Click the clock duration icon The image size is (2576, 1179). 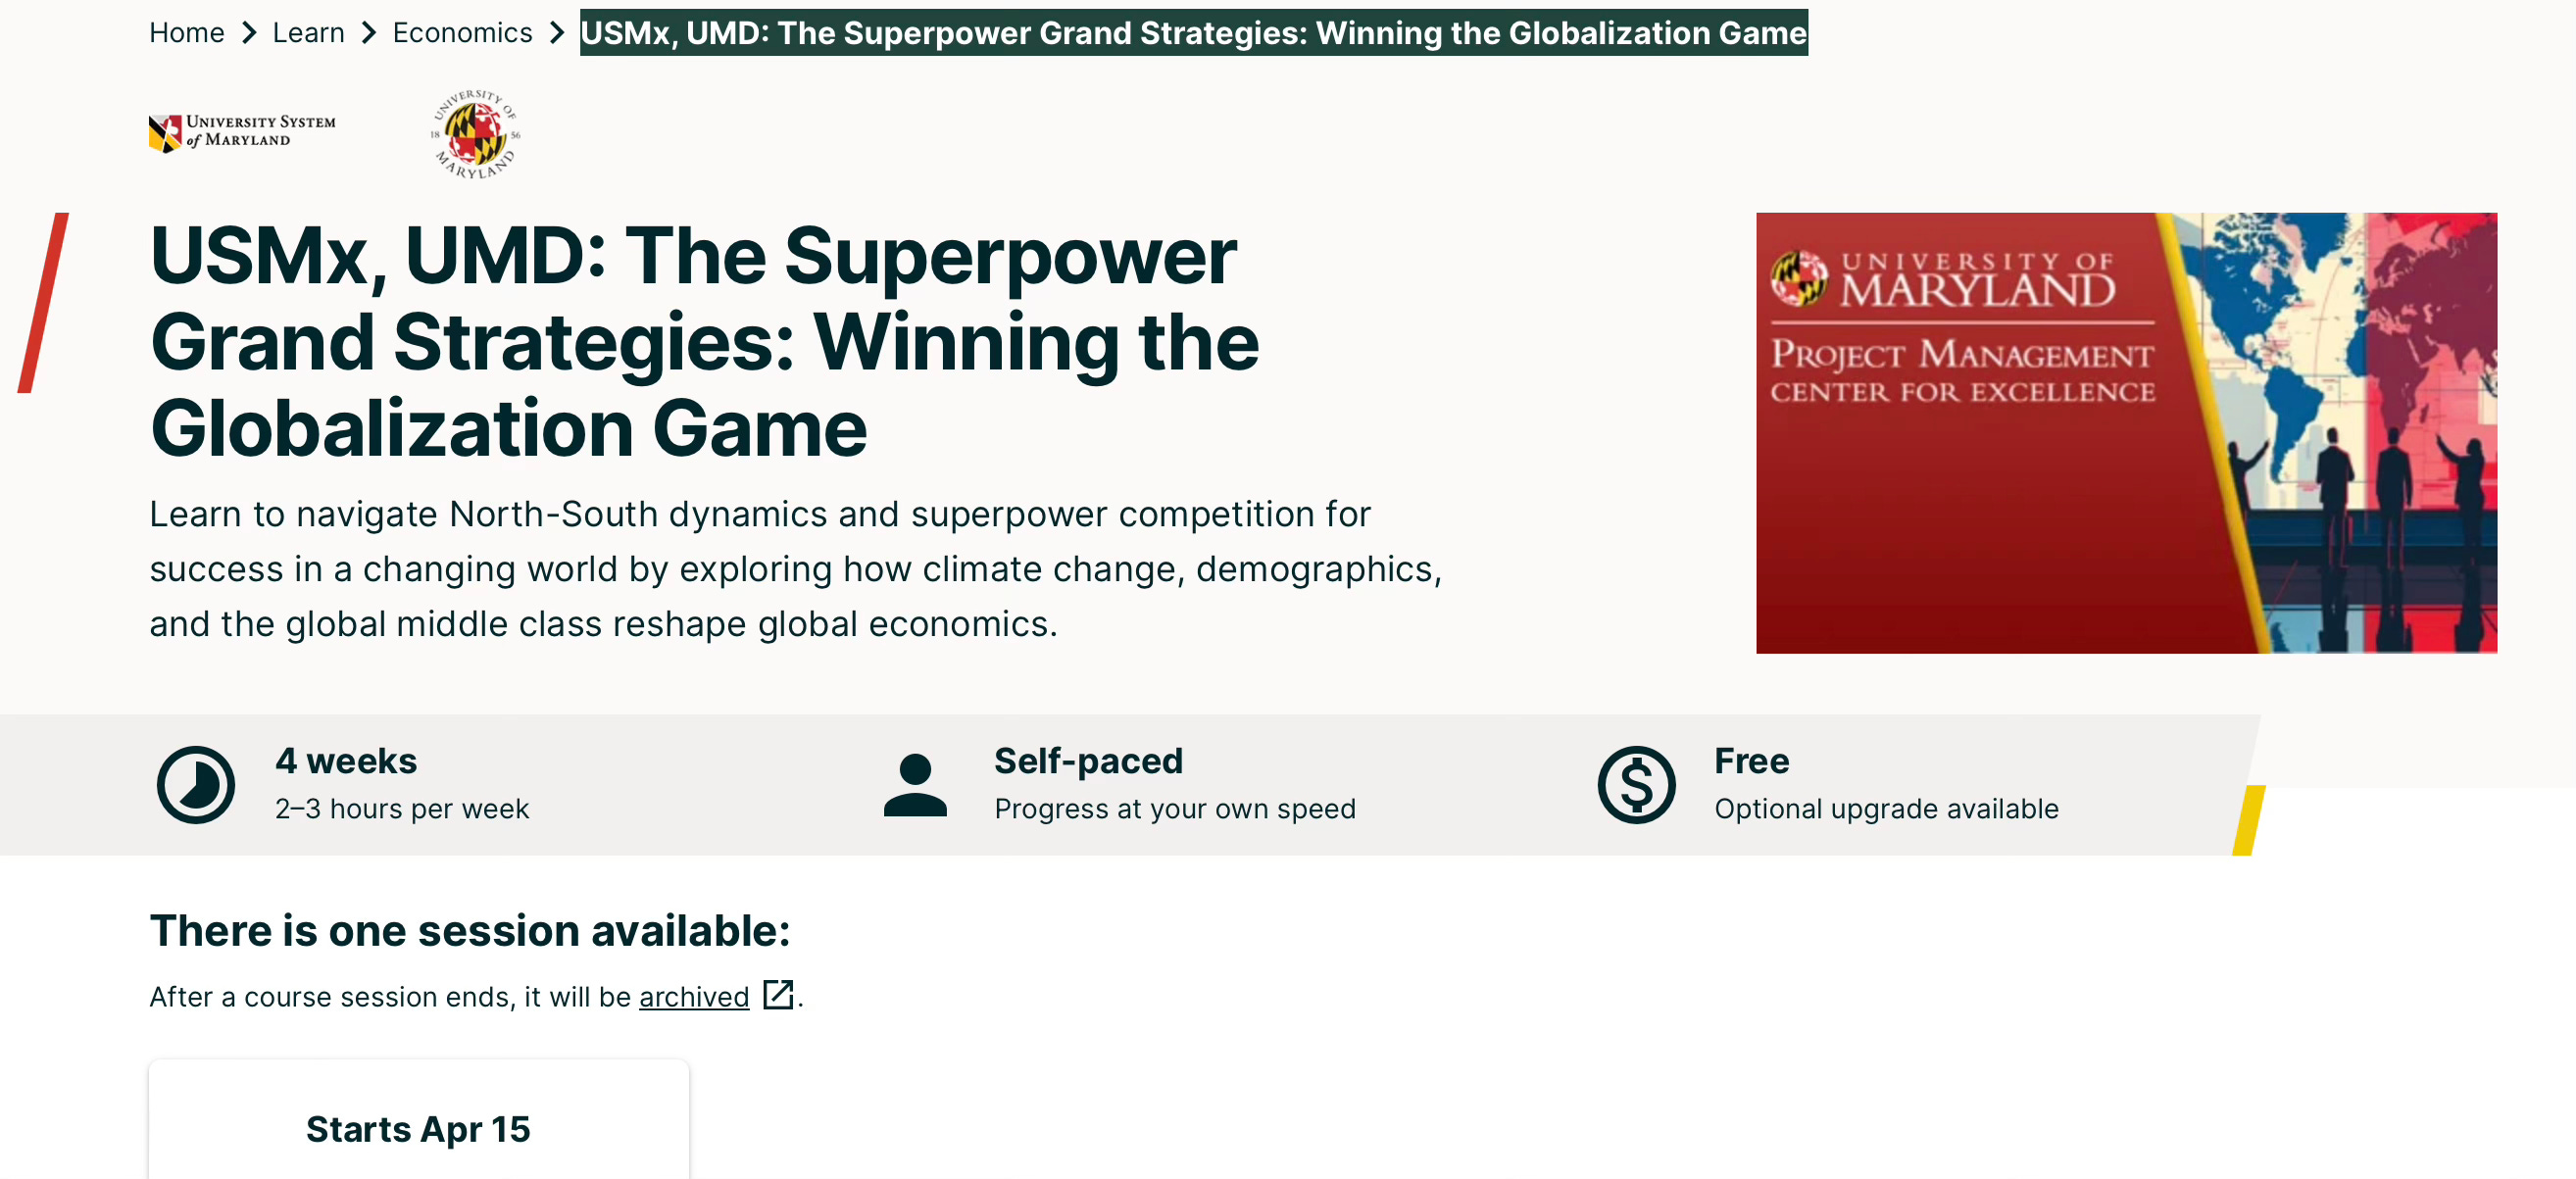(x=196, y=785)
